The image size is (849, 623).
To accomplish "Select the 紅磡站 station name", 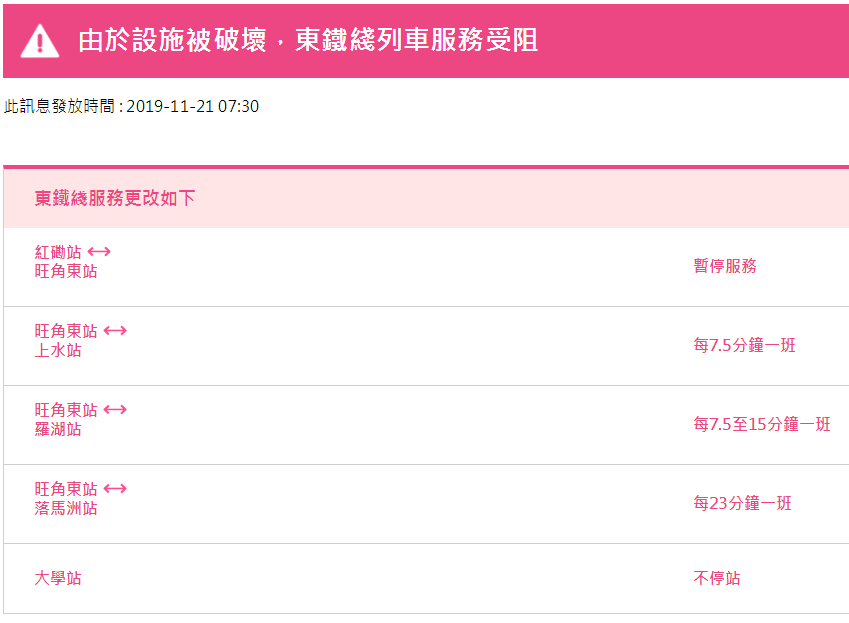I will pyautogui.click(x=58, y=252).
